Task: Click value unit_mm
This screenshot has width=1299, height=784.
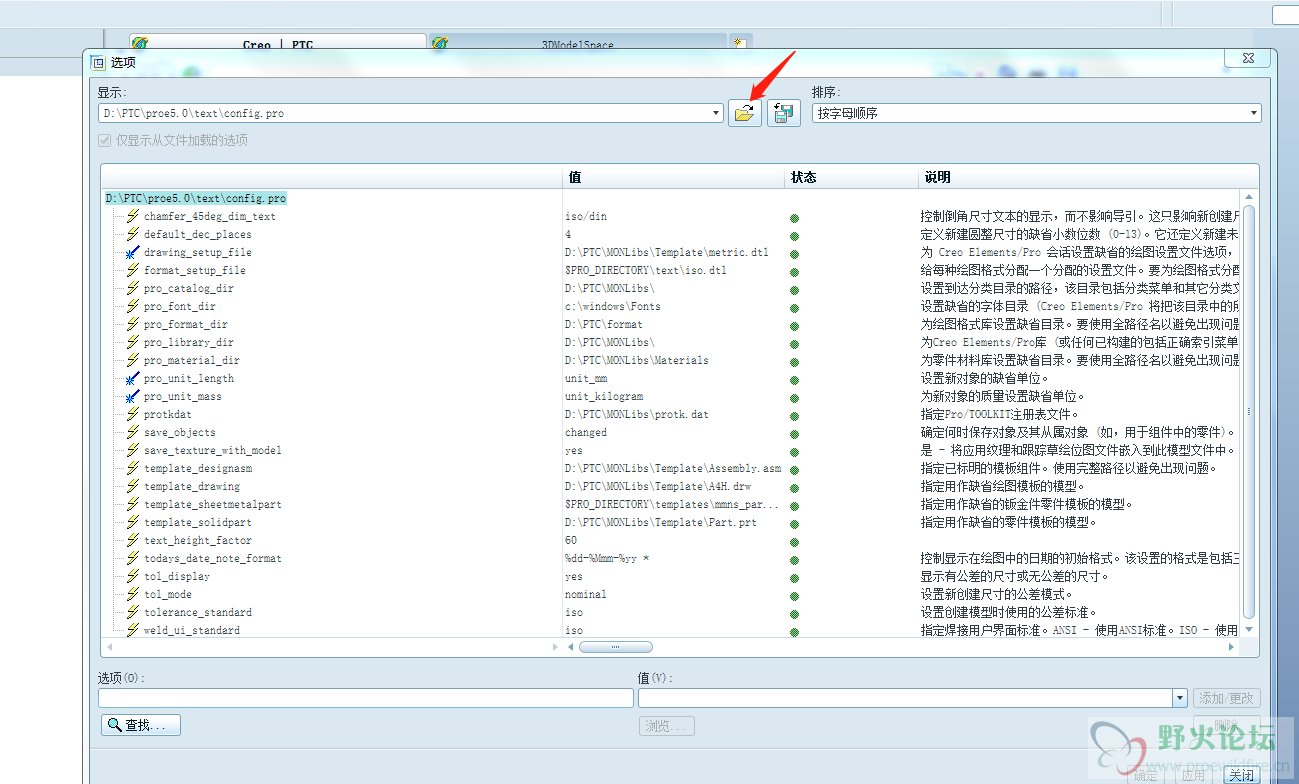Action: (586, 378)
